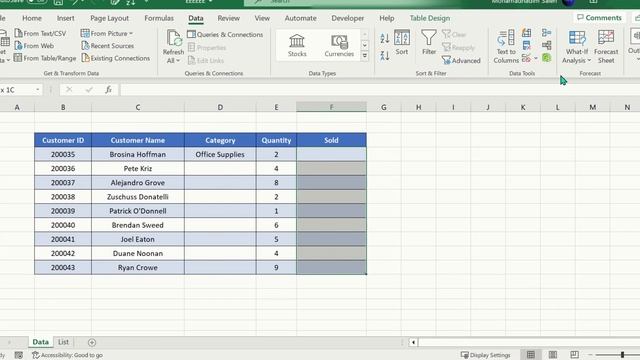Switch to the Formulas tab
The height and width of the screenshot is (360, 640).
159,18
